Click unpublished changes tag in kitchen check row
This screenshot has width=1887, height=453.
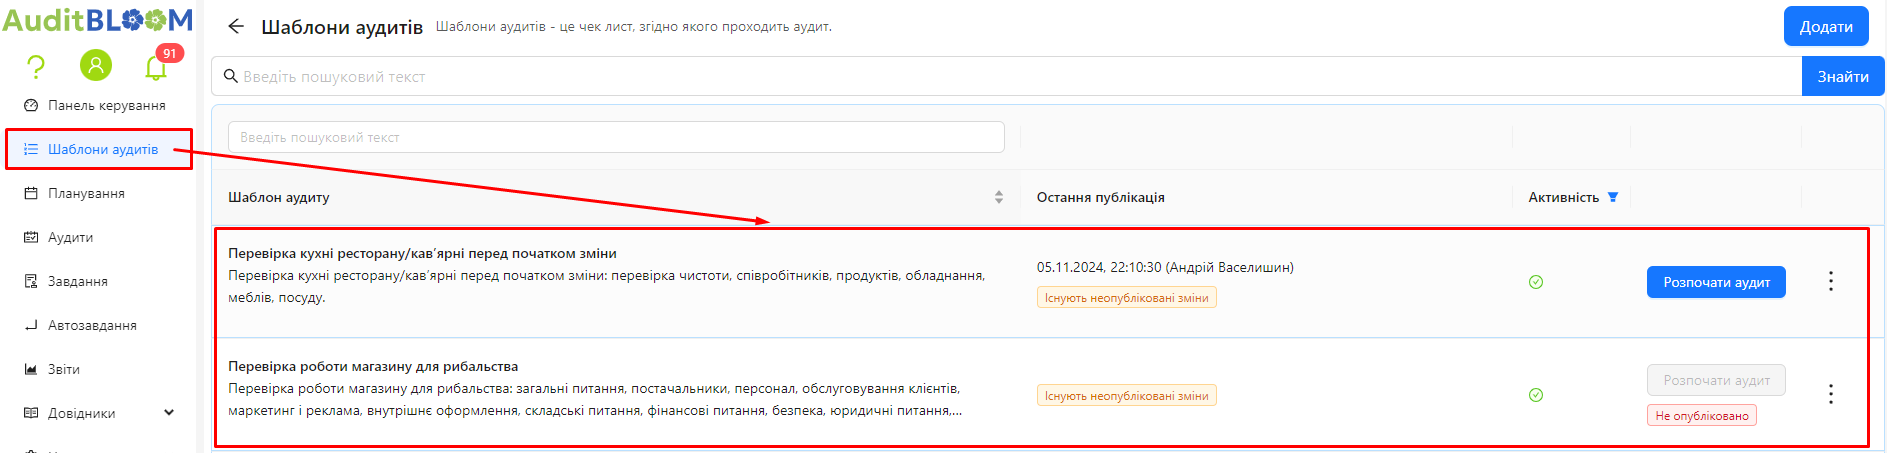pyautogui.click(x=1127, y=298)
